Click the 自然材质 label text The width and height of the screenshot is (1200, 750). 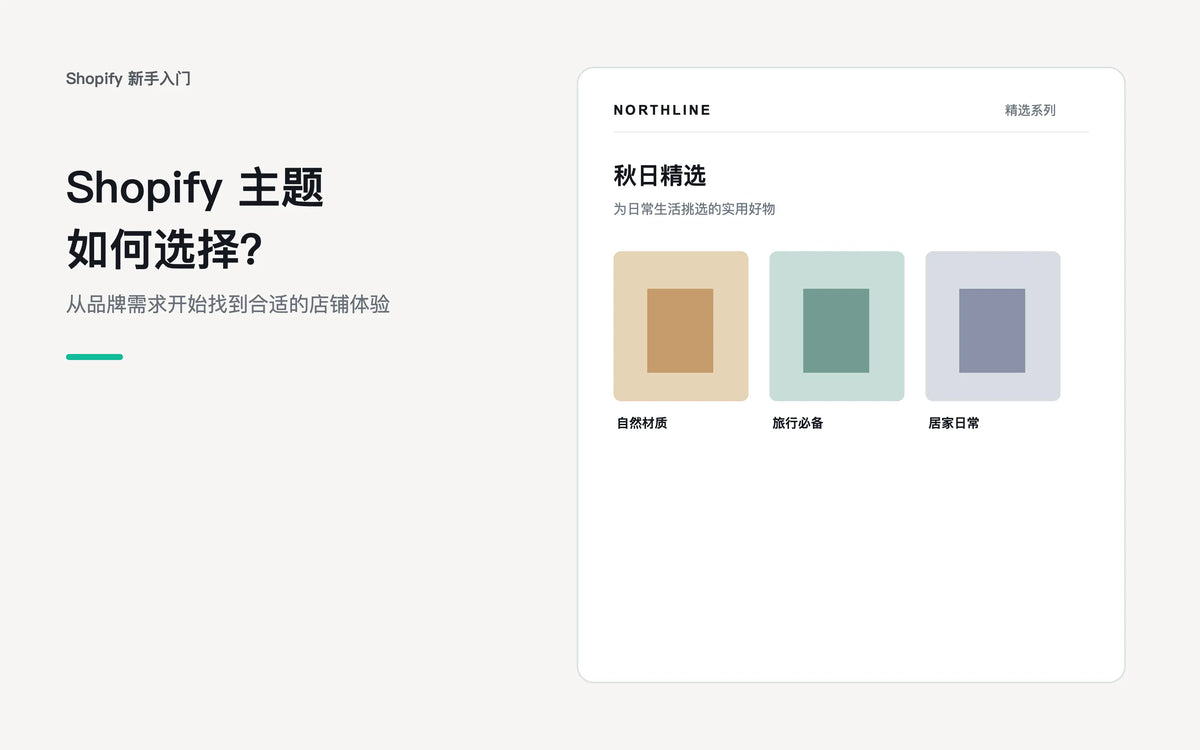click(642, 423)
